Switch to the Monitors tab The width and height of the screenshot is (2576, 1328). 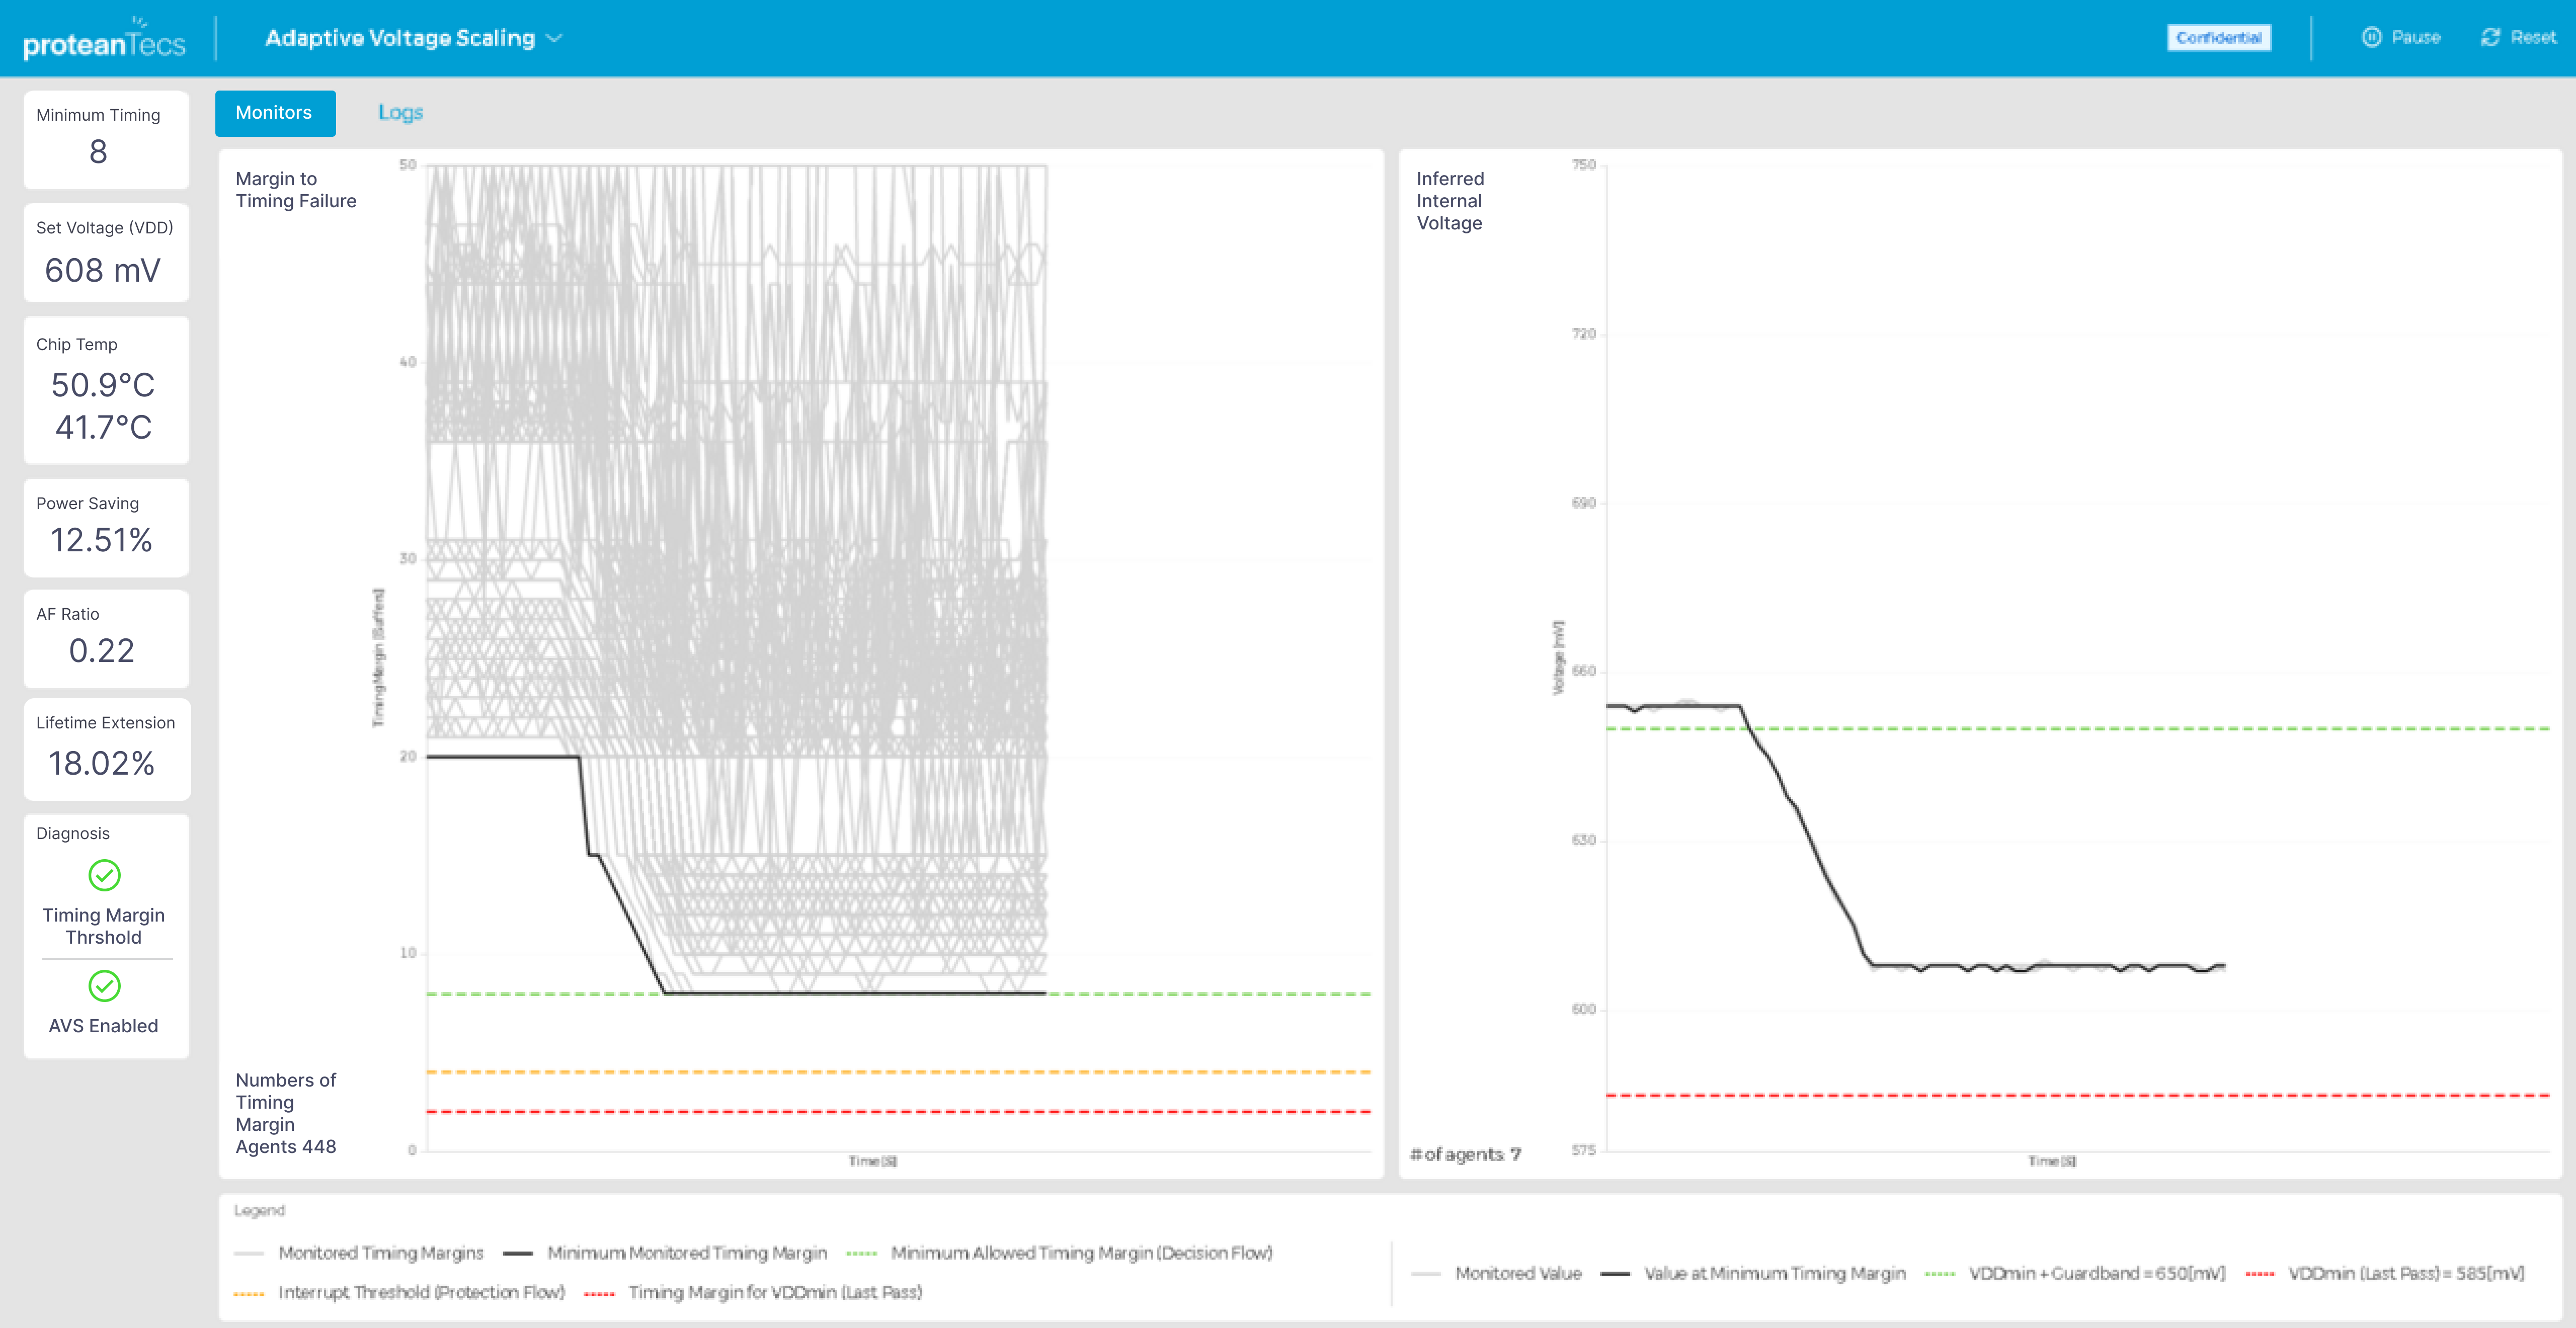274,113
